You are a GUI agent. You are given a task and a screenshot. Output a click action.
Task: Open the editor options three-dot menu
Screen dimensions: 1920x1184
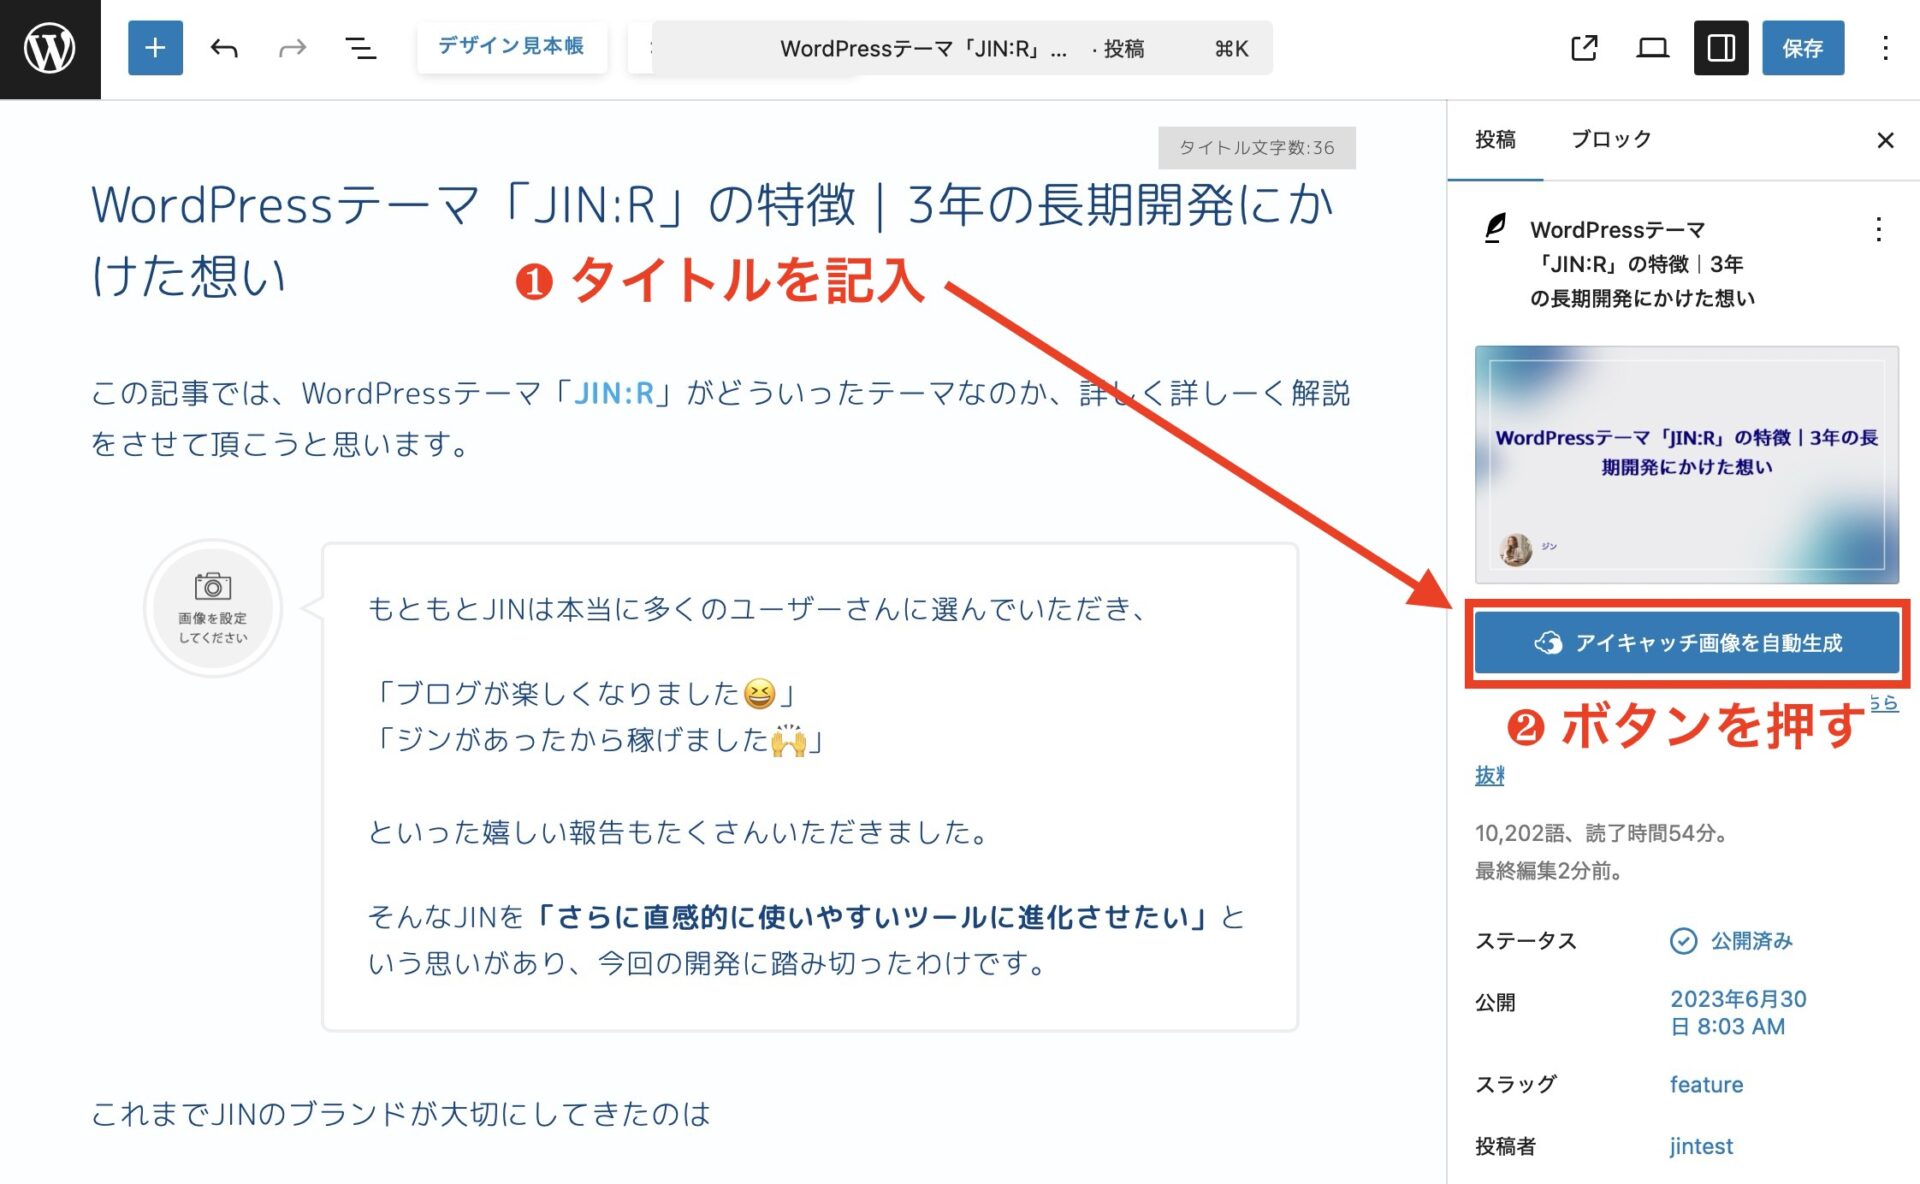[x=1885, y=48]
